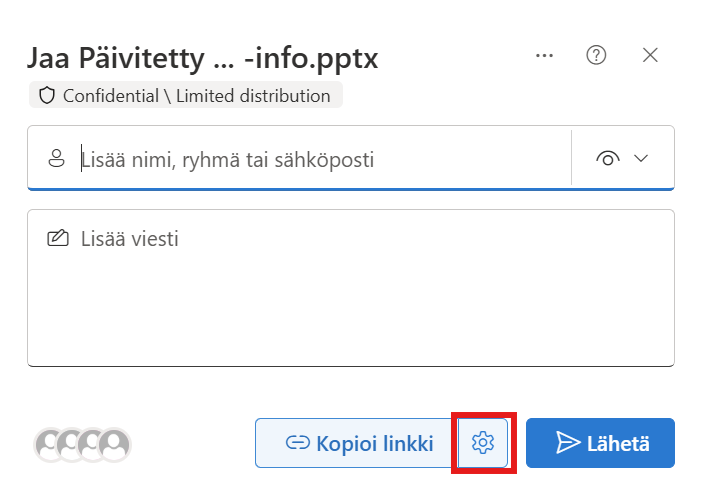Click the pencil icon in message box
The height and width of the screenshot is (487, 705).
coord(58,239)
